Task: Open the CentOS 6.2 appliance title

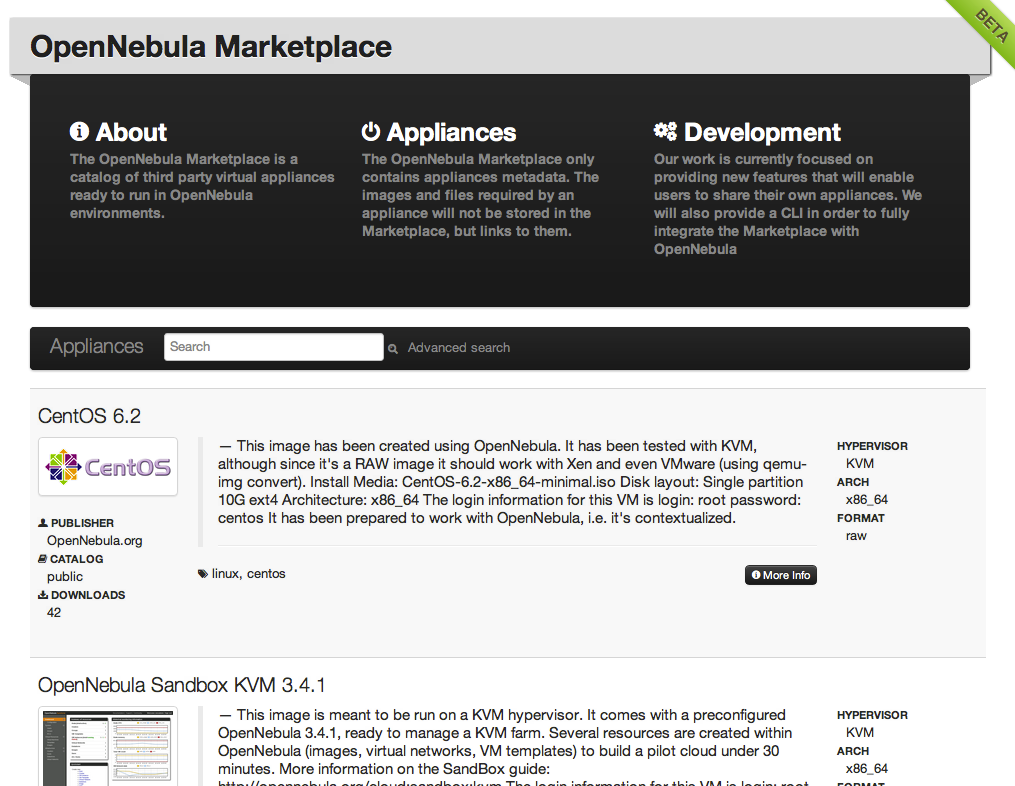Action: click(x=89, y=416)
